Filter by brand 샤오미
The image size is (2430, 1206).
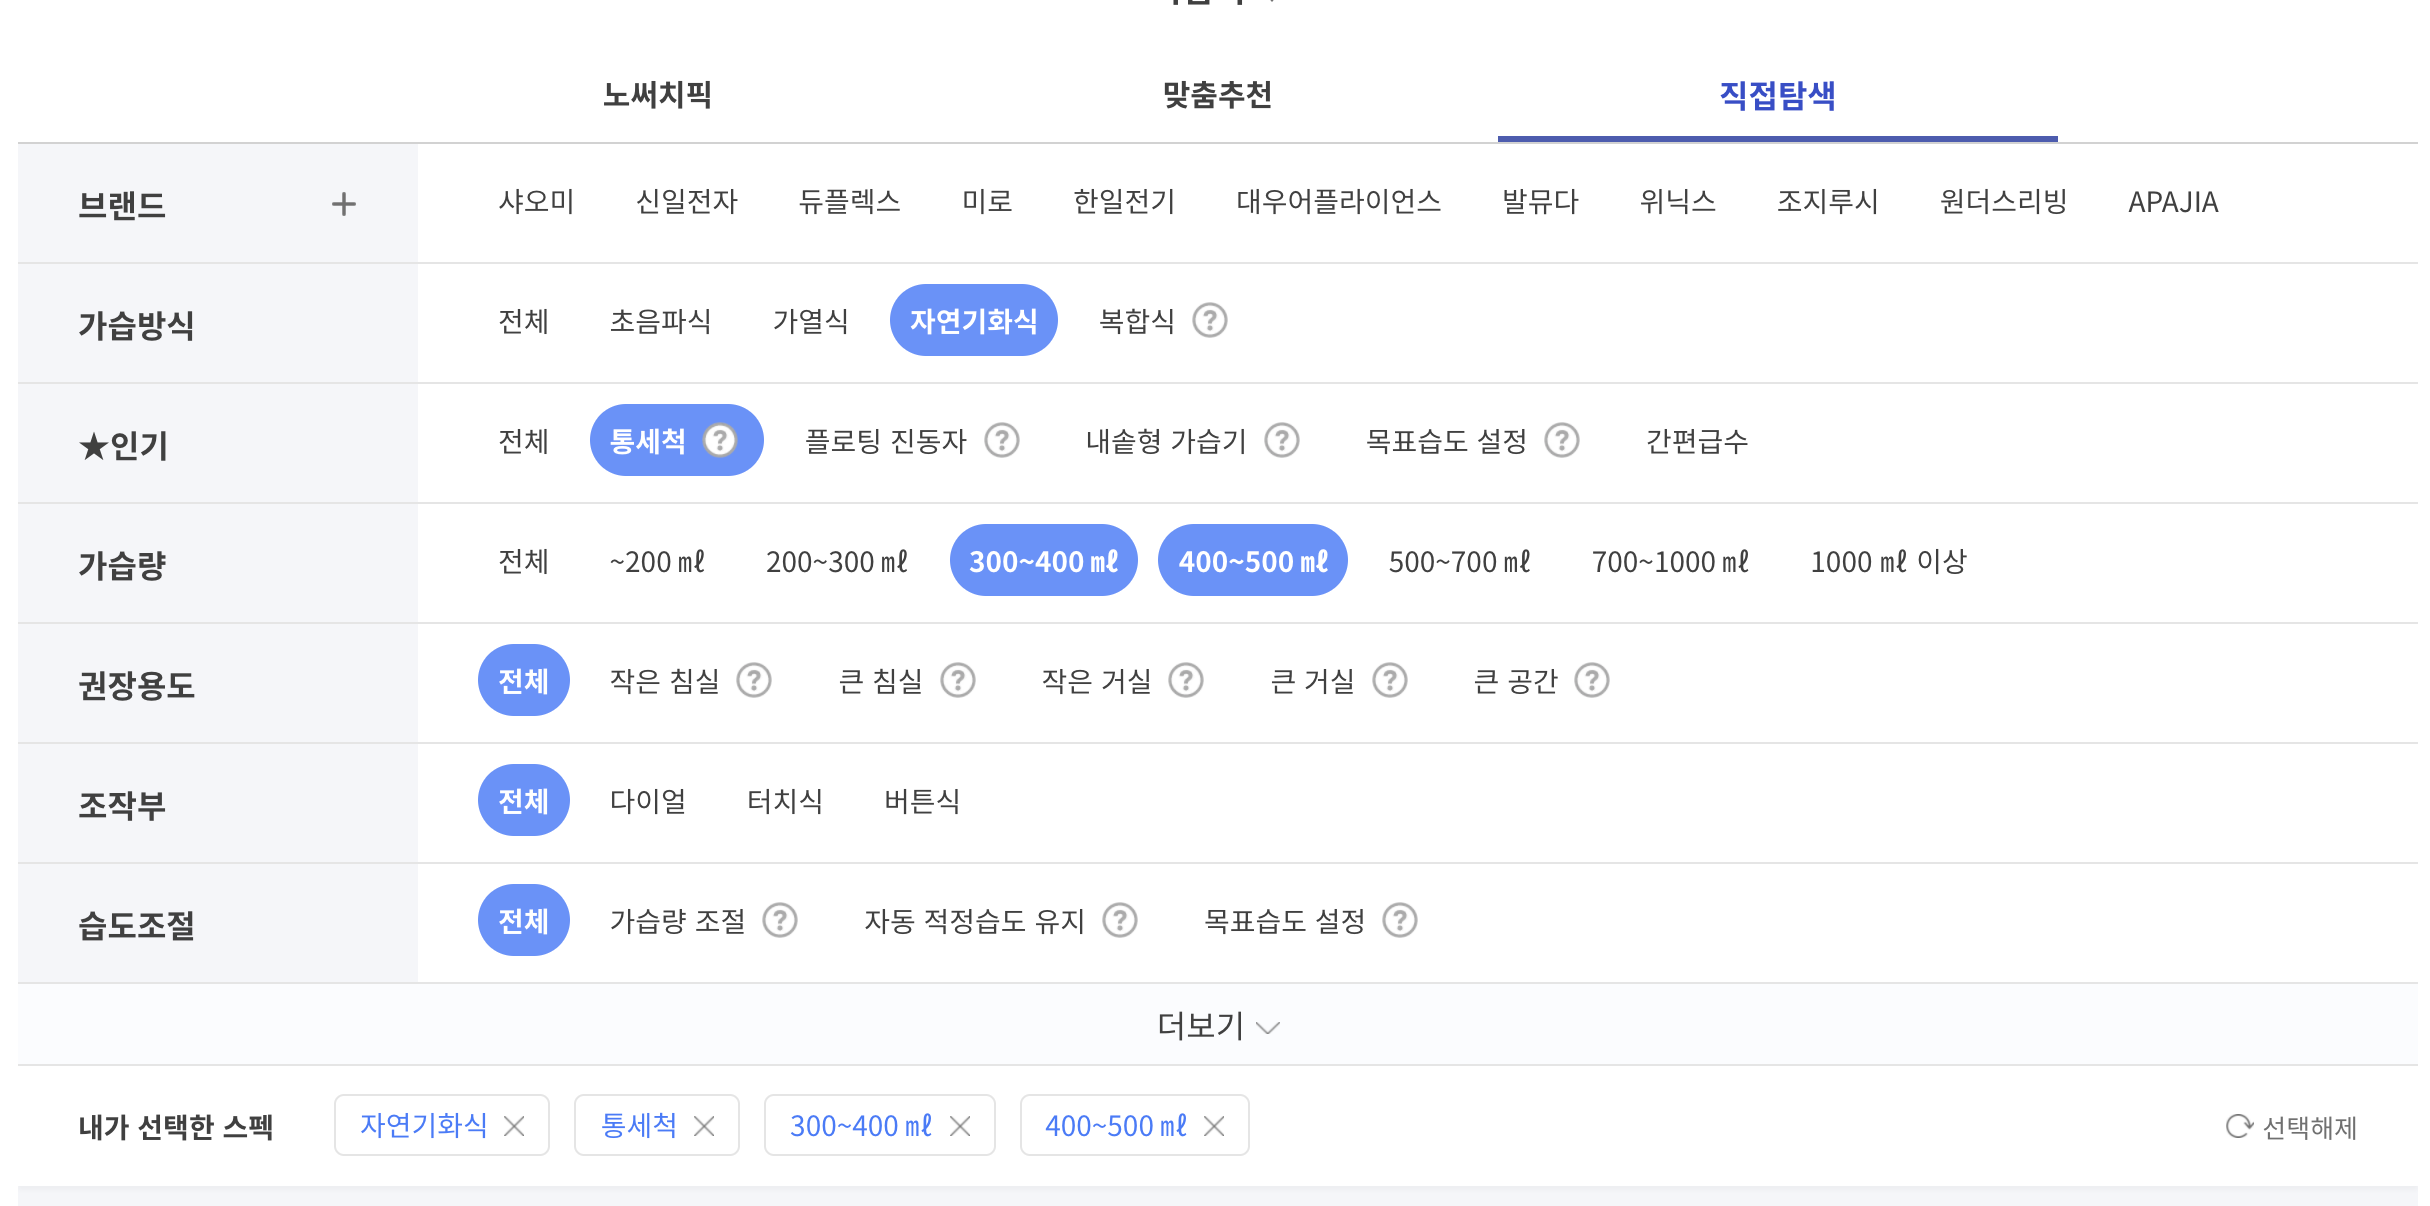(x=536, y=201)
